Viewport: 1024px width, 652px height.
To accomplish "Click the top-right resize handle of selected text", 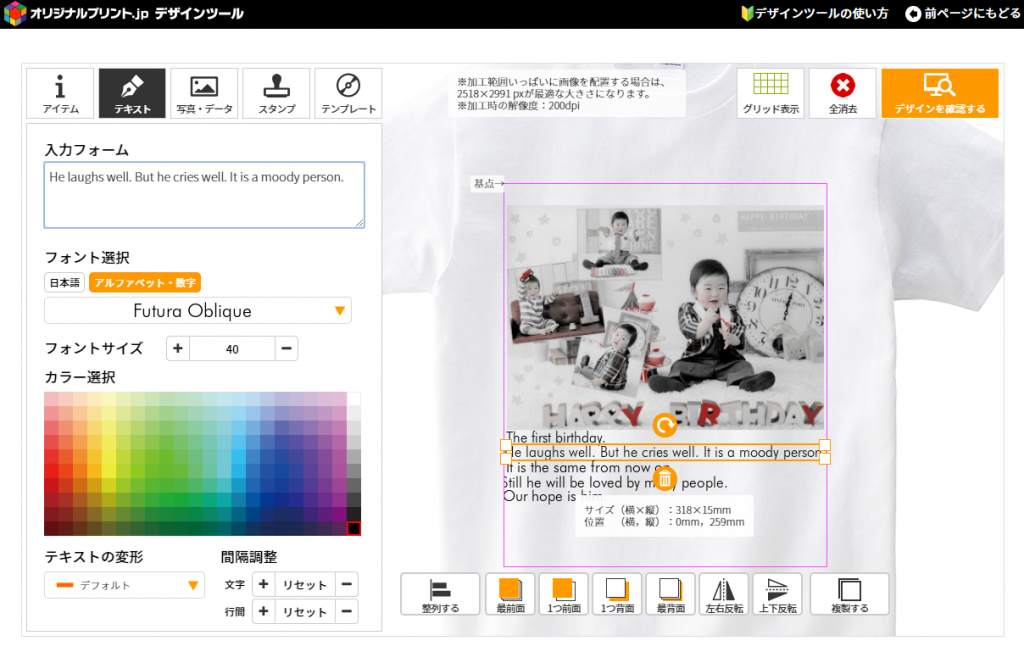I will point(825,446).
